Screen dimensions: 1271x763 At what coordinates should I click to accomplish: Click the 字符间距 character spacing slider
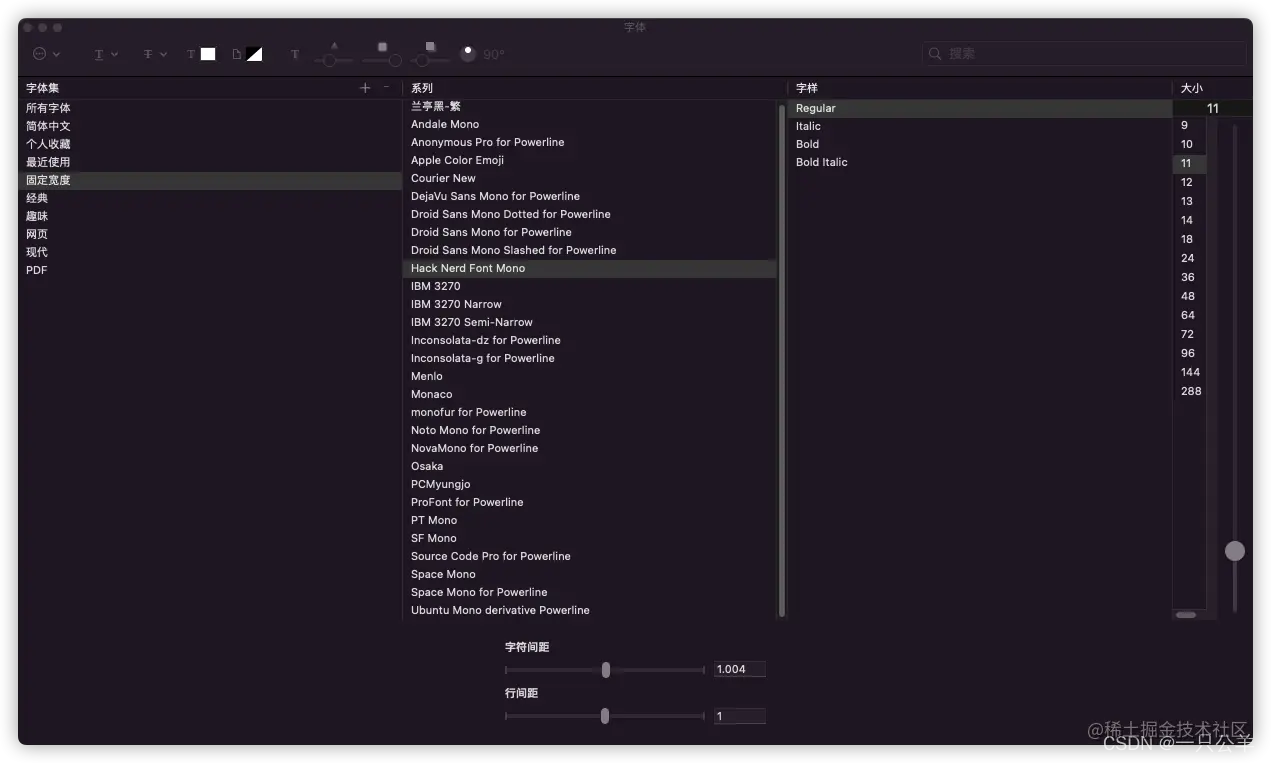(605, 670)
